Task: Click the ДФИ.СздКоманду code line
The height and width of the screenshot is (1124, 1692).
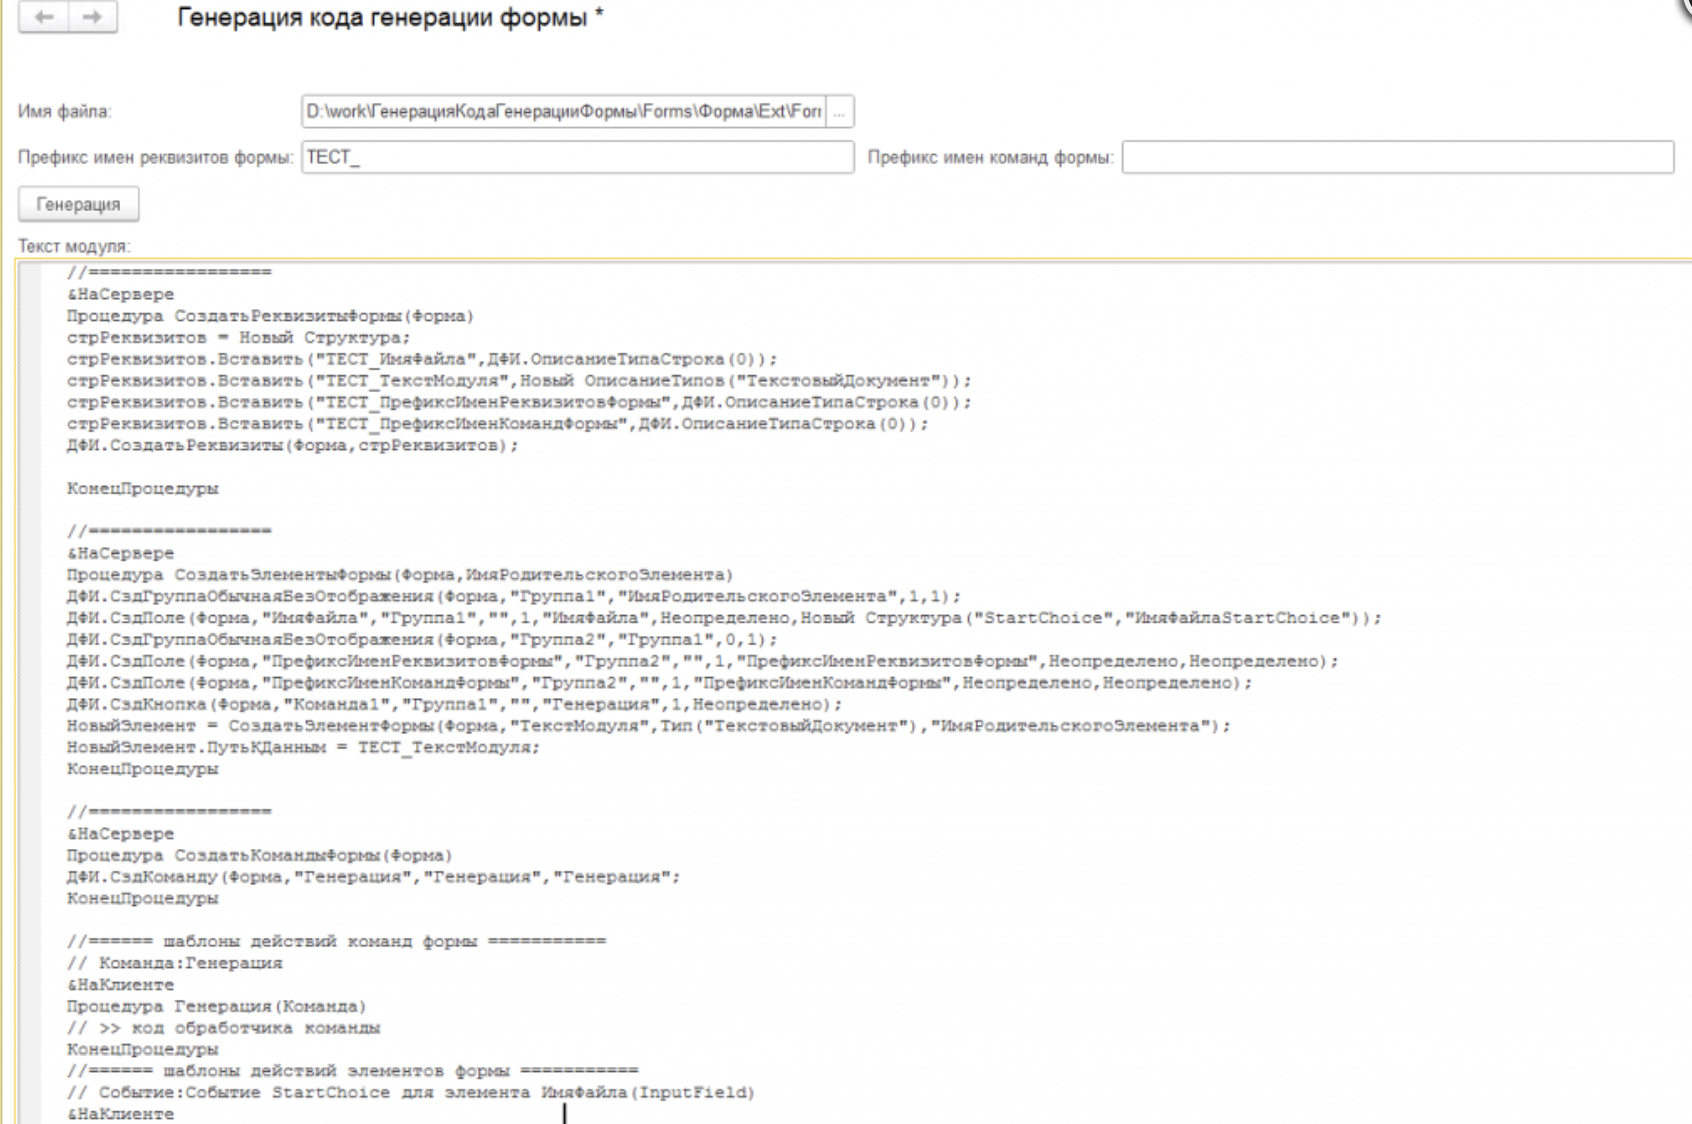Action: tap(372, 877)
